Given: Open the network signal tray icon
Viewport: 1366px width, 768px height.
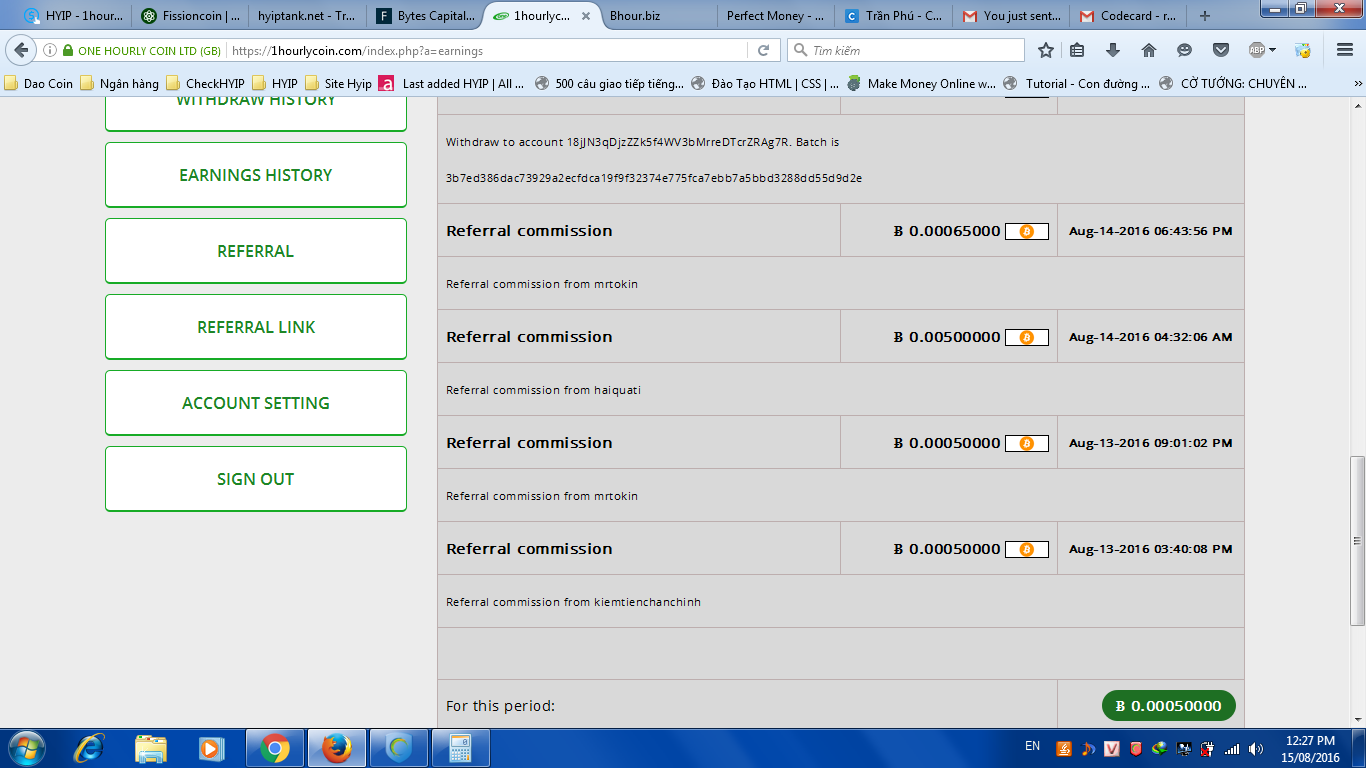Looking at the screenshot, I should [1232, 748].
